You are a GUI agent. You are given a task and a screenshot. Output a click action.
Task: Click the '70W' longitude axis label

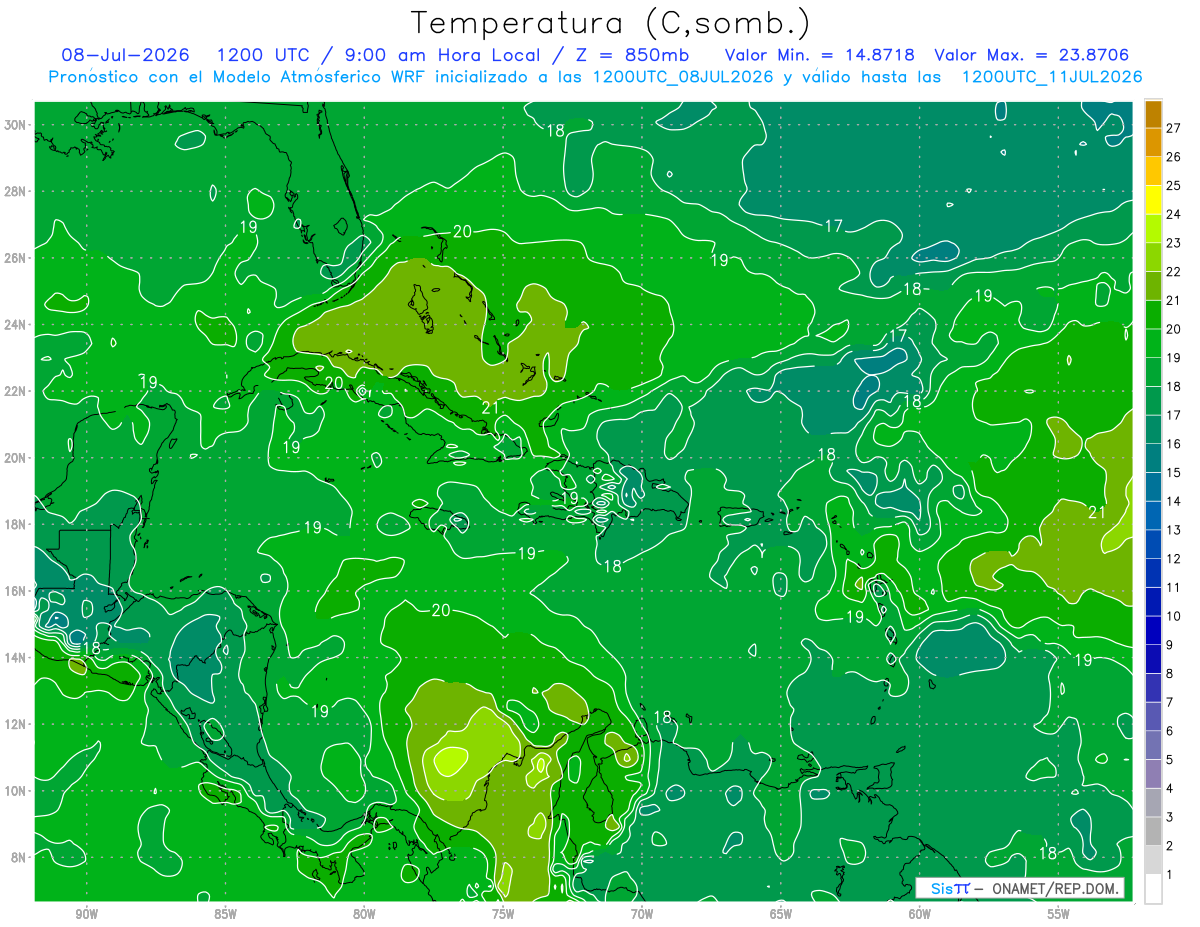coord(642,914)
